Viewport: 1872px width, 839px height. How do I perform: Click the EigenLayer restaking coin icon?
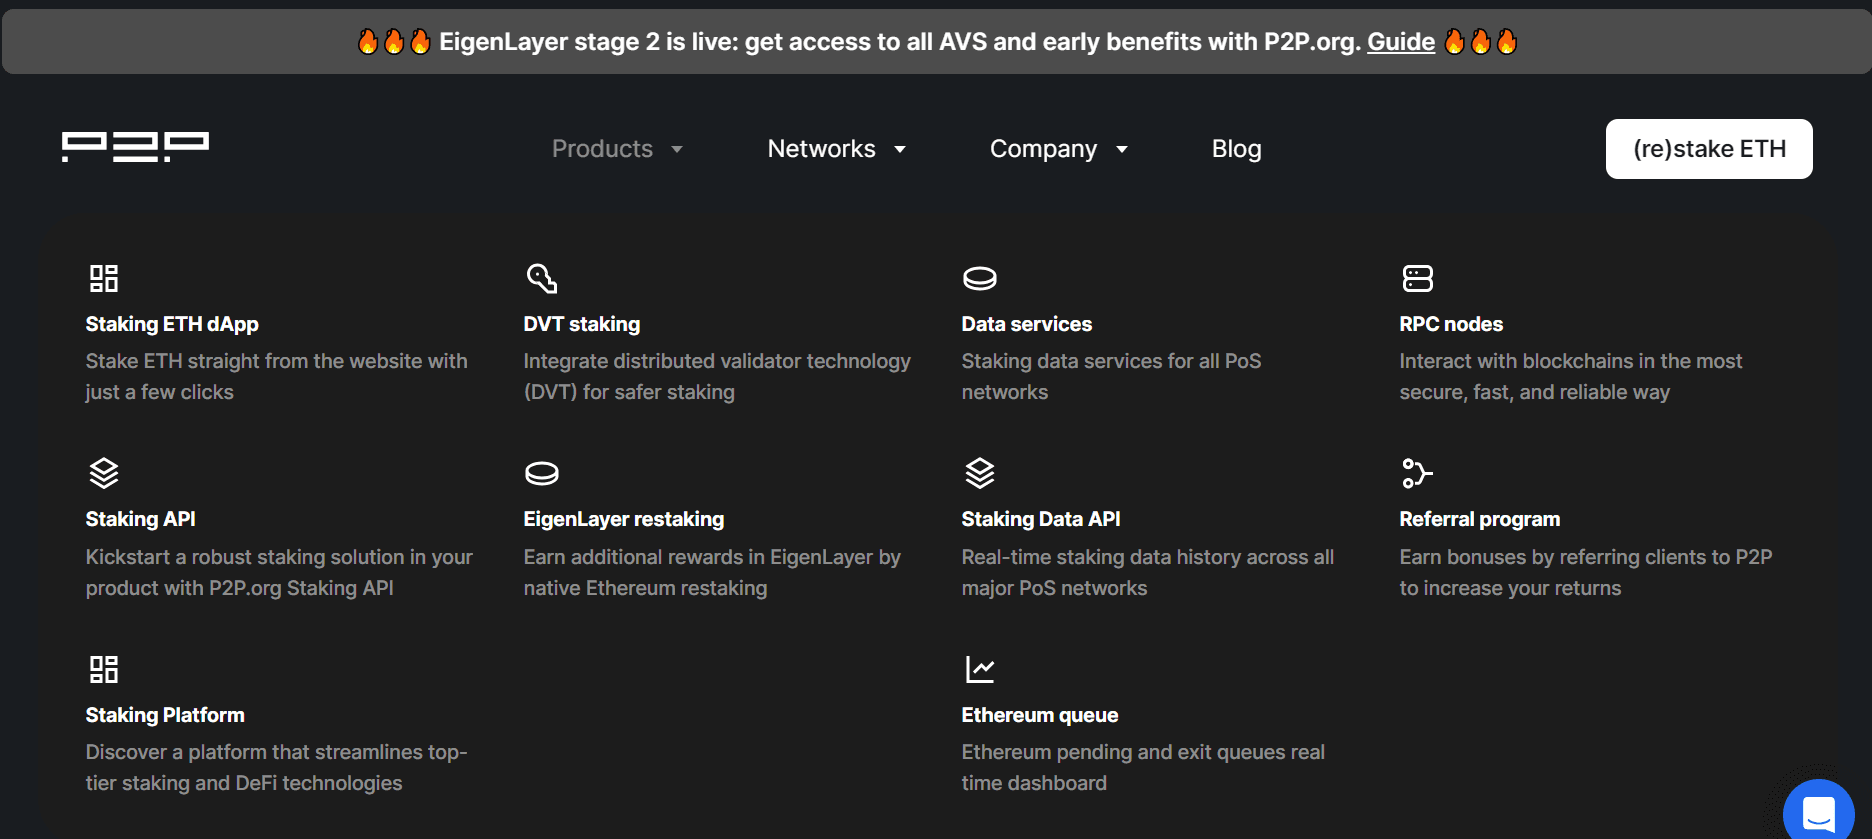tap(541, 473)
